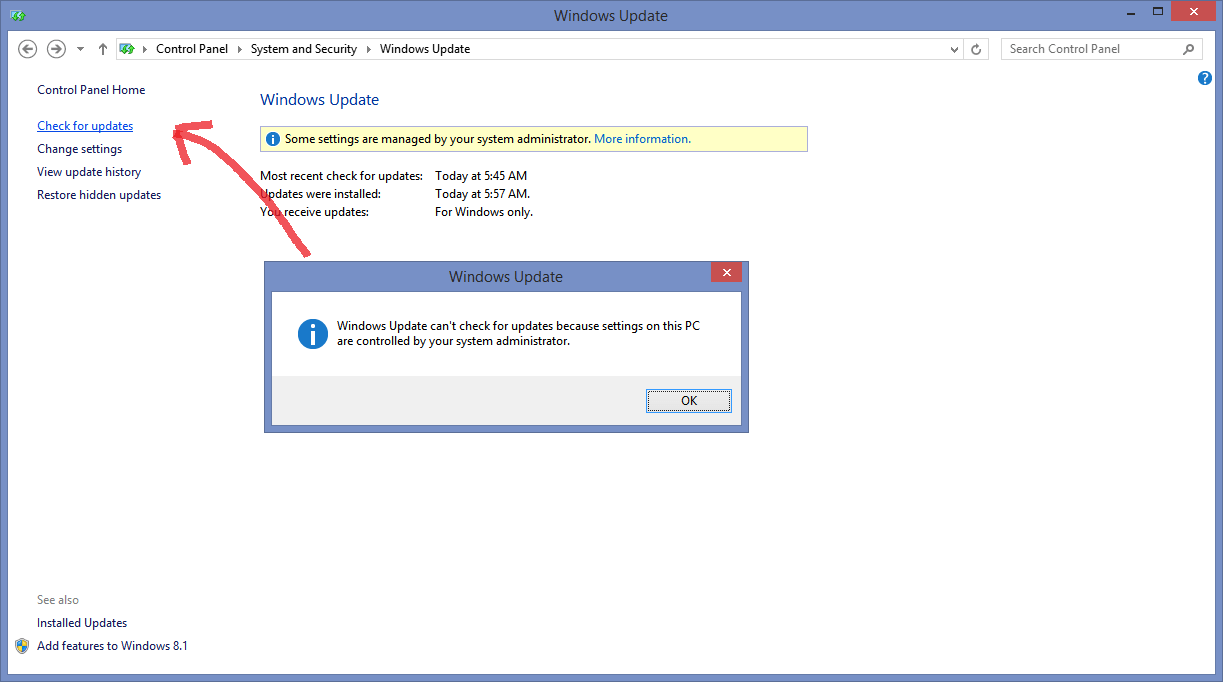Click the Forward navigation arrow
Viewport: 1223px width, 683px height.
point(57,49)
